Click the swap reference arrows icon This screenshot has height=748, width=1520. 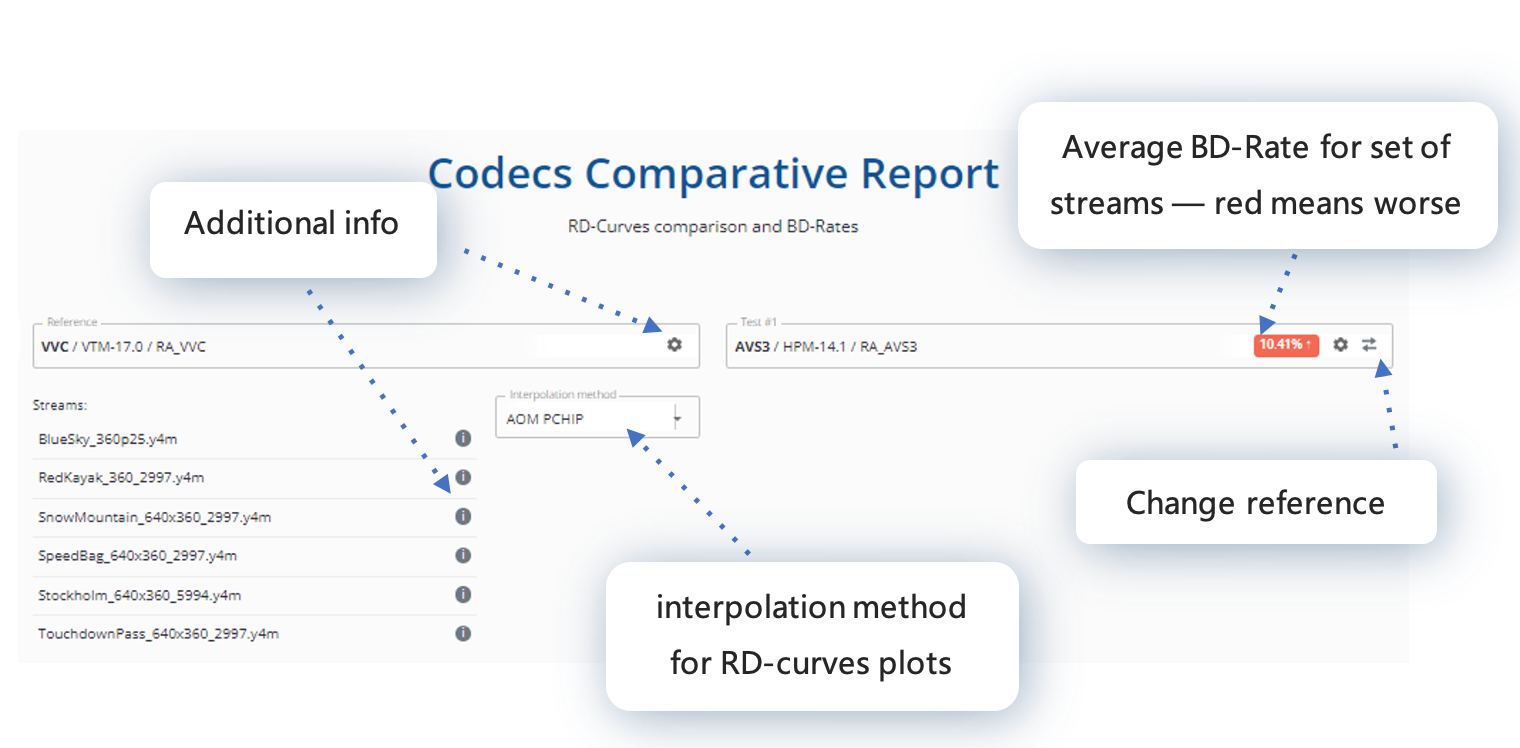pos(1369,344)
